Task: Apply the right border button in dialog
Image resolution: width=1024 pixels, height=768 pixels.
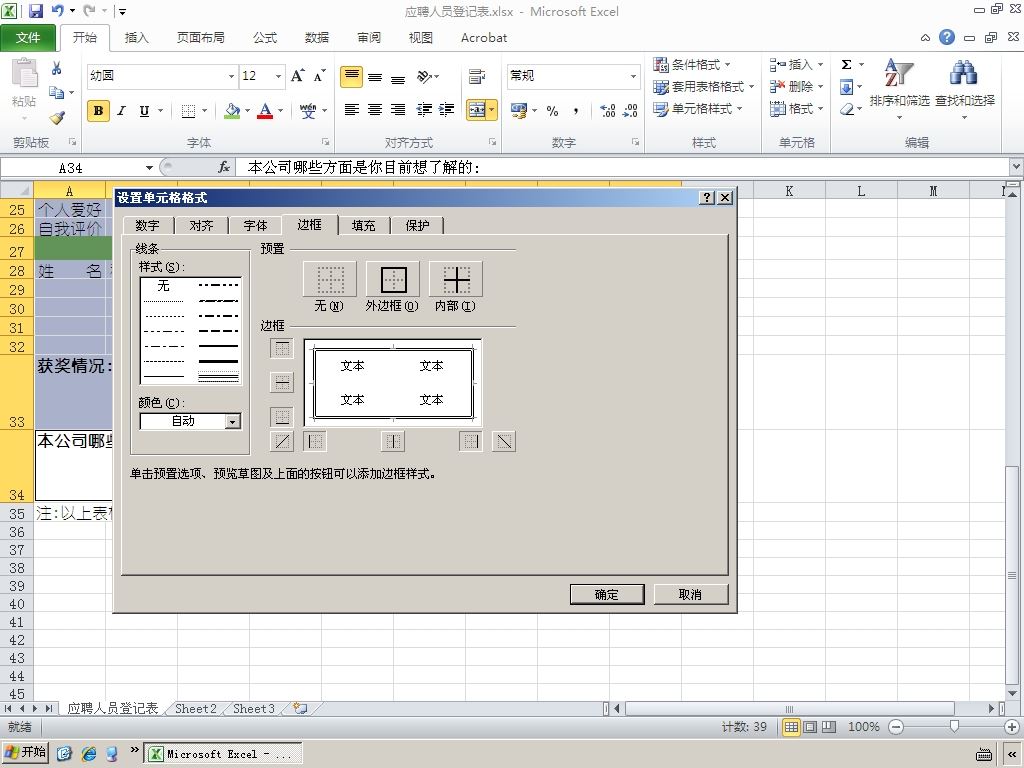Action: pos(470,441)
